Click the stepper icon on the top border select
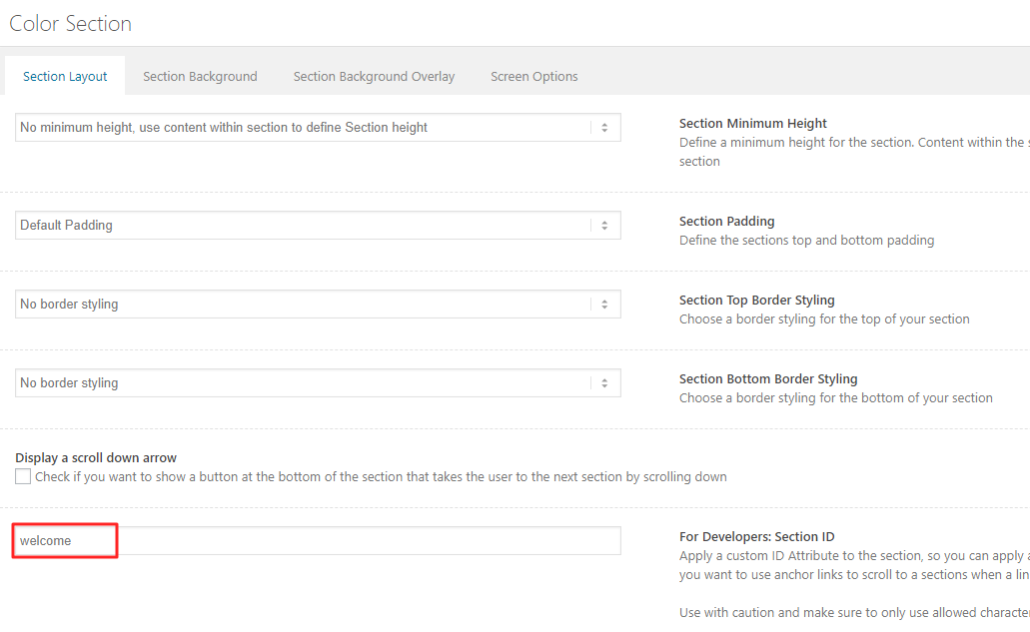The image size is (1030, 632). tap(604, 303)
